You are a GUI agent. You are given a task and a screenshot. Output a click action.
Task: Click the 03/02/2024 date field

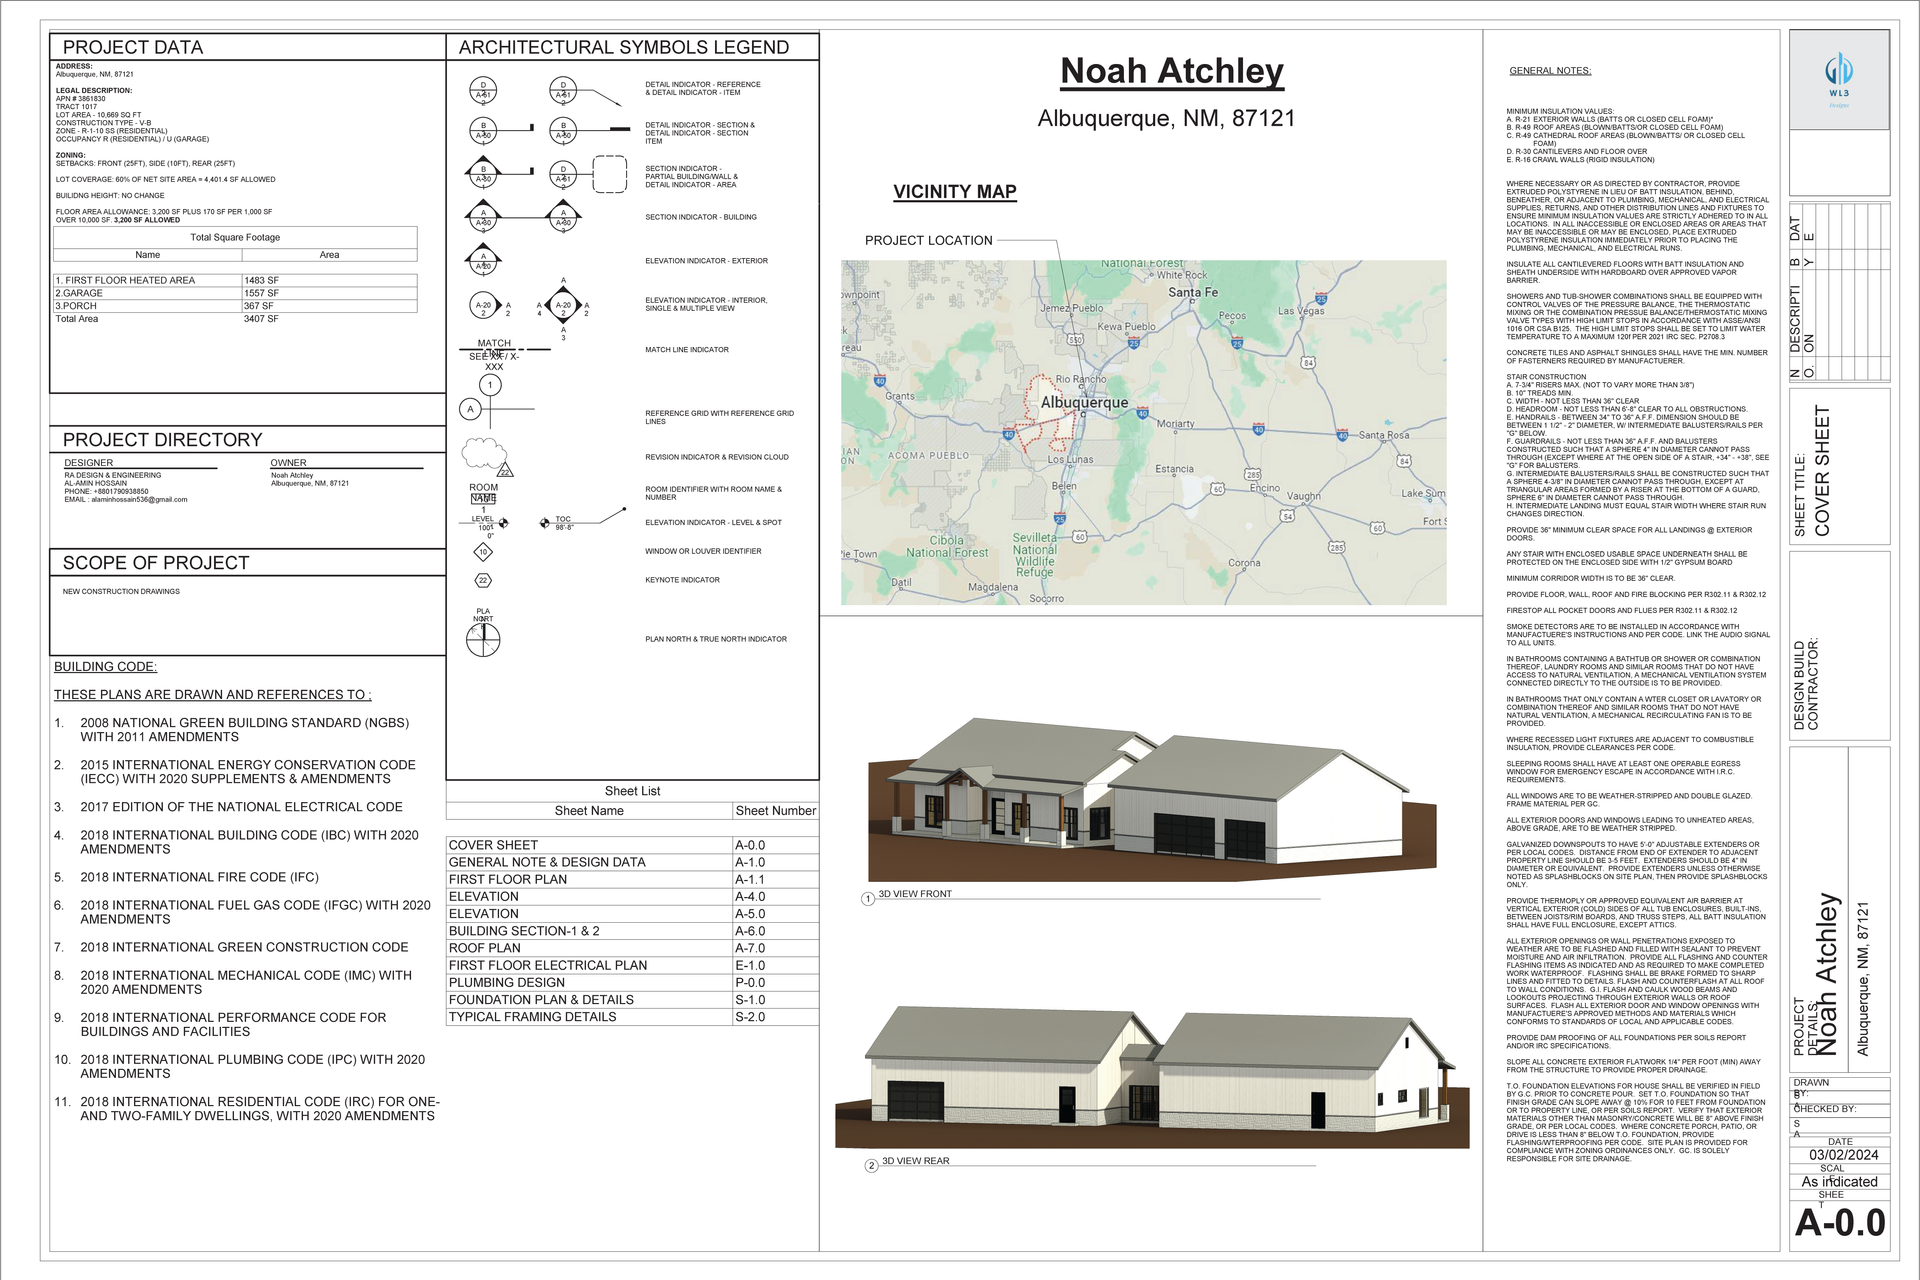[1843, 1155]
